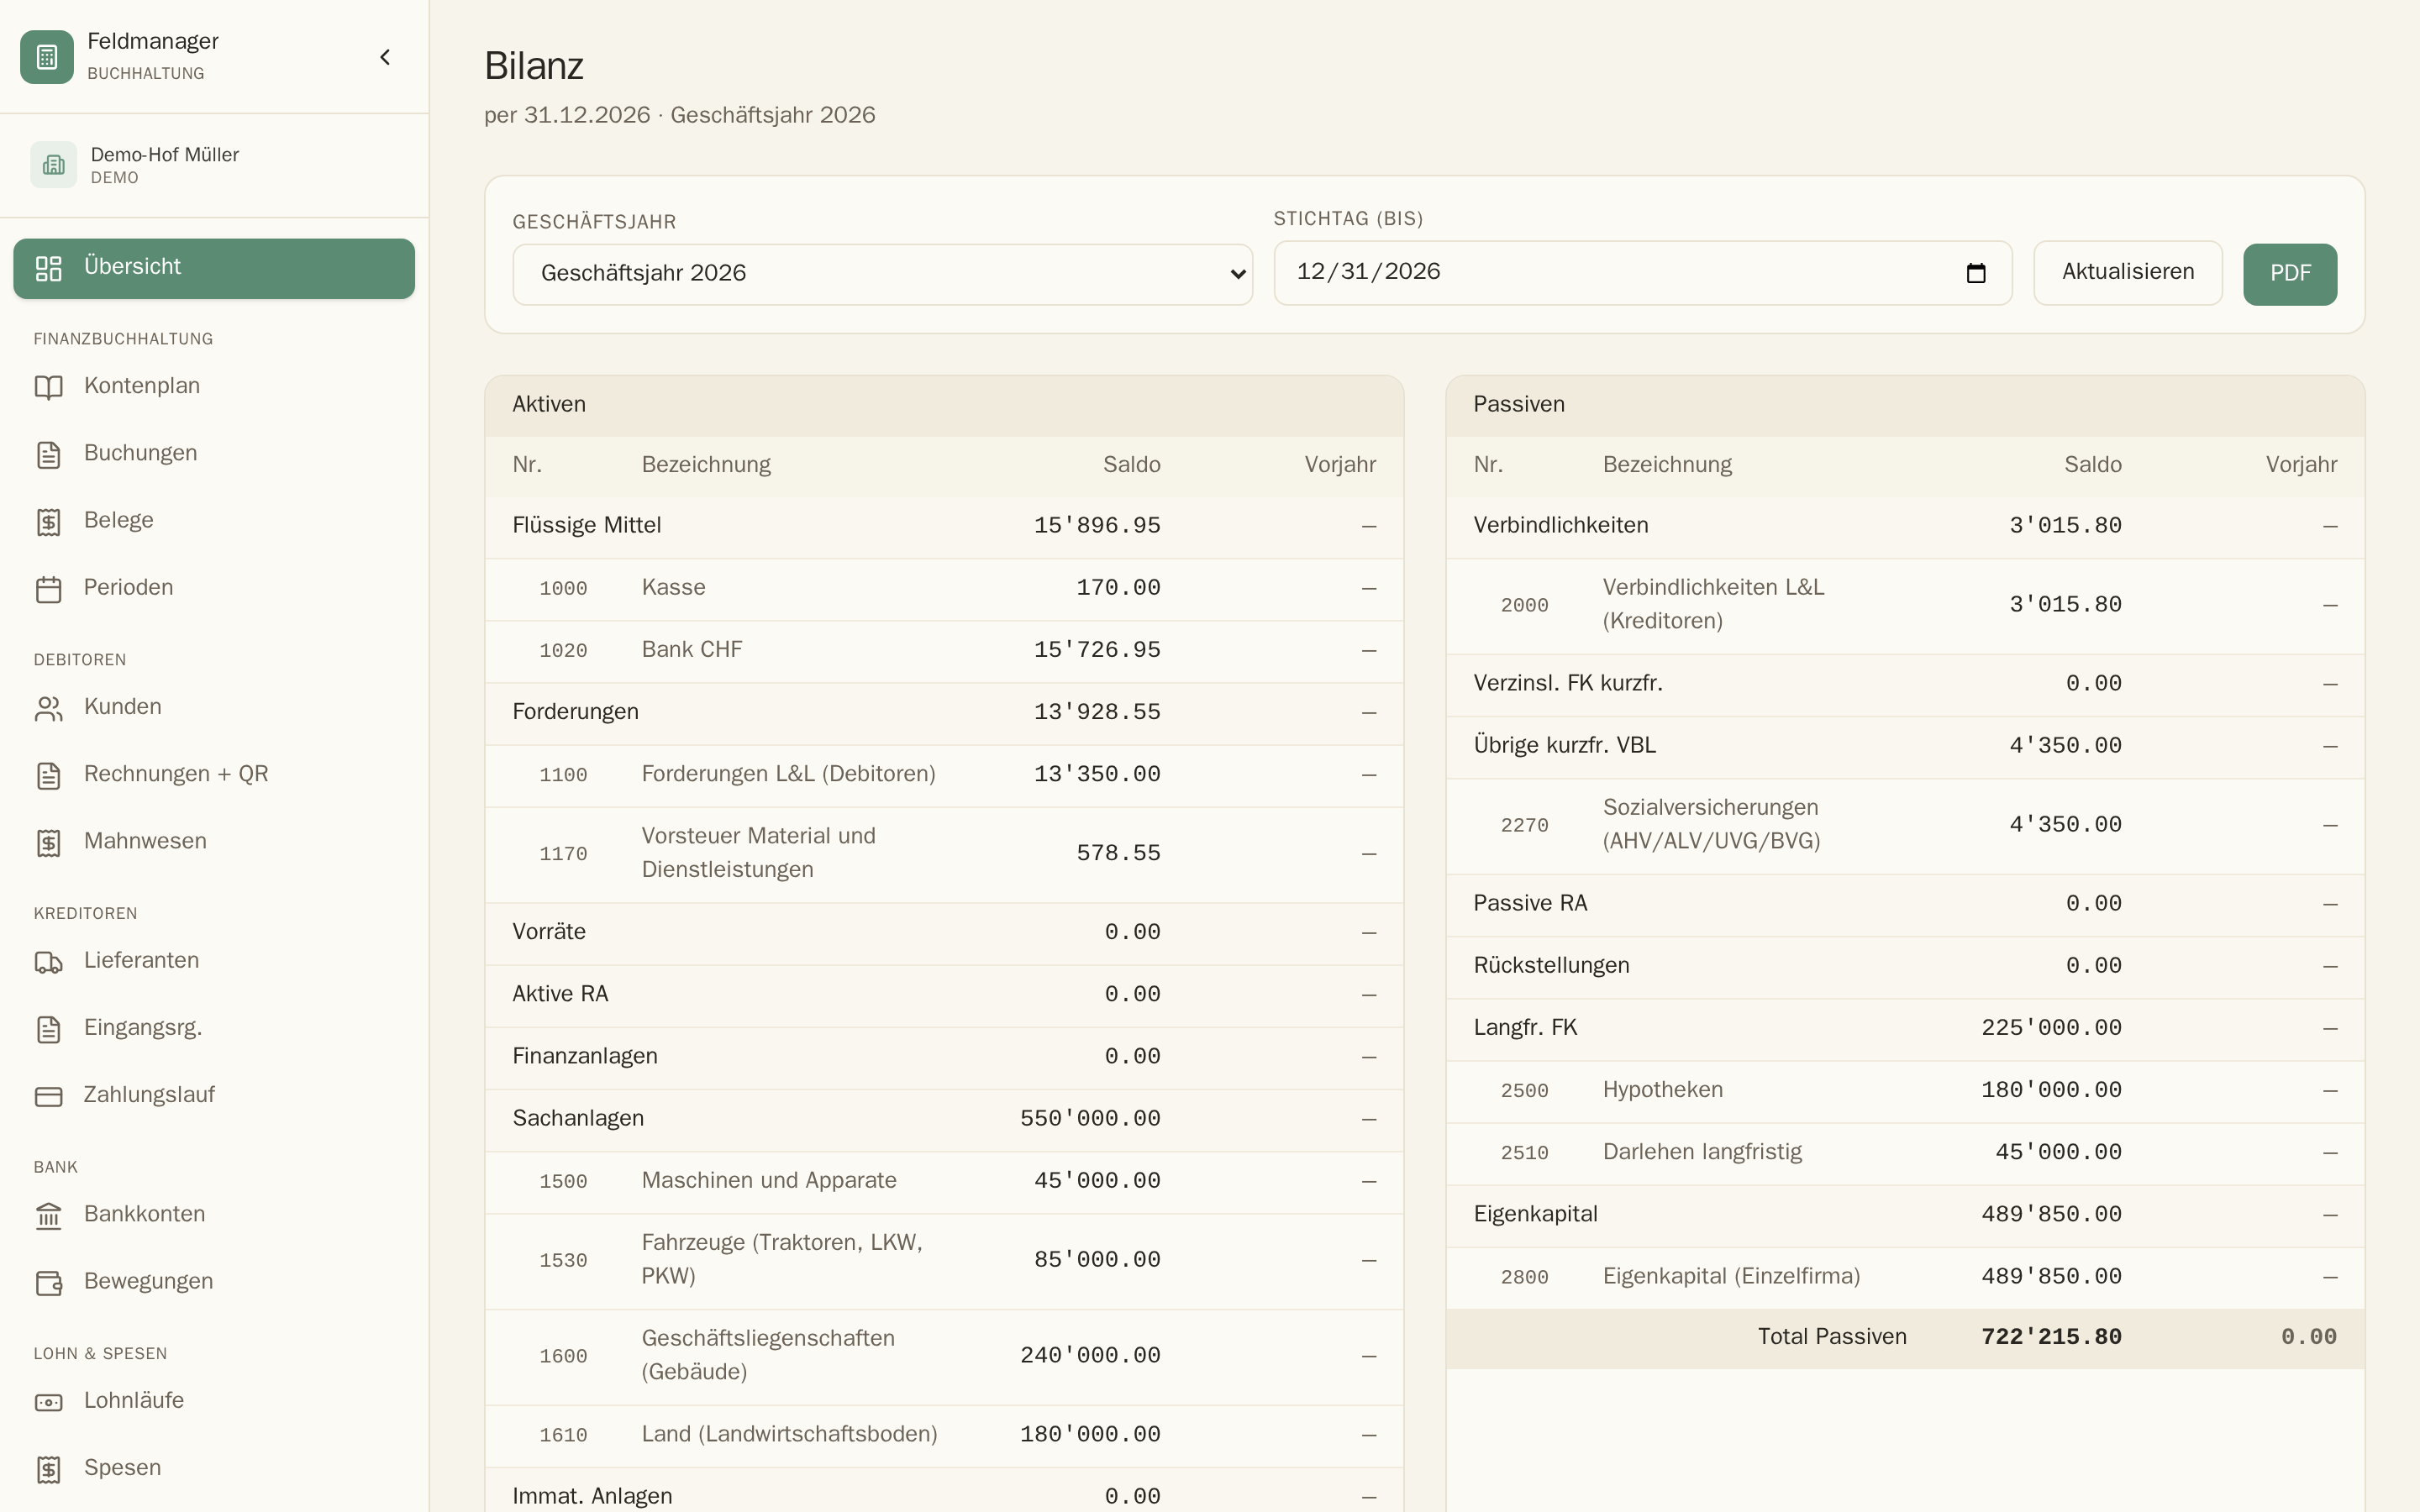Go to Kontenplan in the sidebar
The height and width of the screenshot is (1512, 2420).
tap(214, 387)
